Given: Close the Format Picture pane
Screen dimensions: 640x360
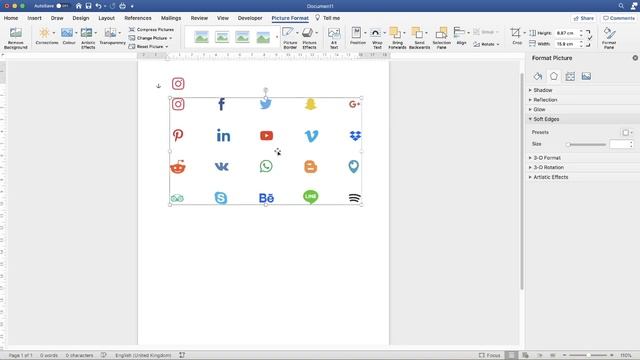Looking at the screenshot, I should (x=635, y=58).
